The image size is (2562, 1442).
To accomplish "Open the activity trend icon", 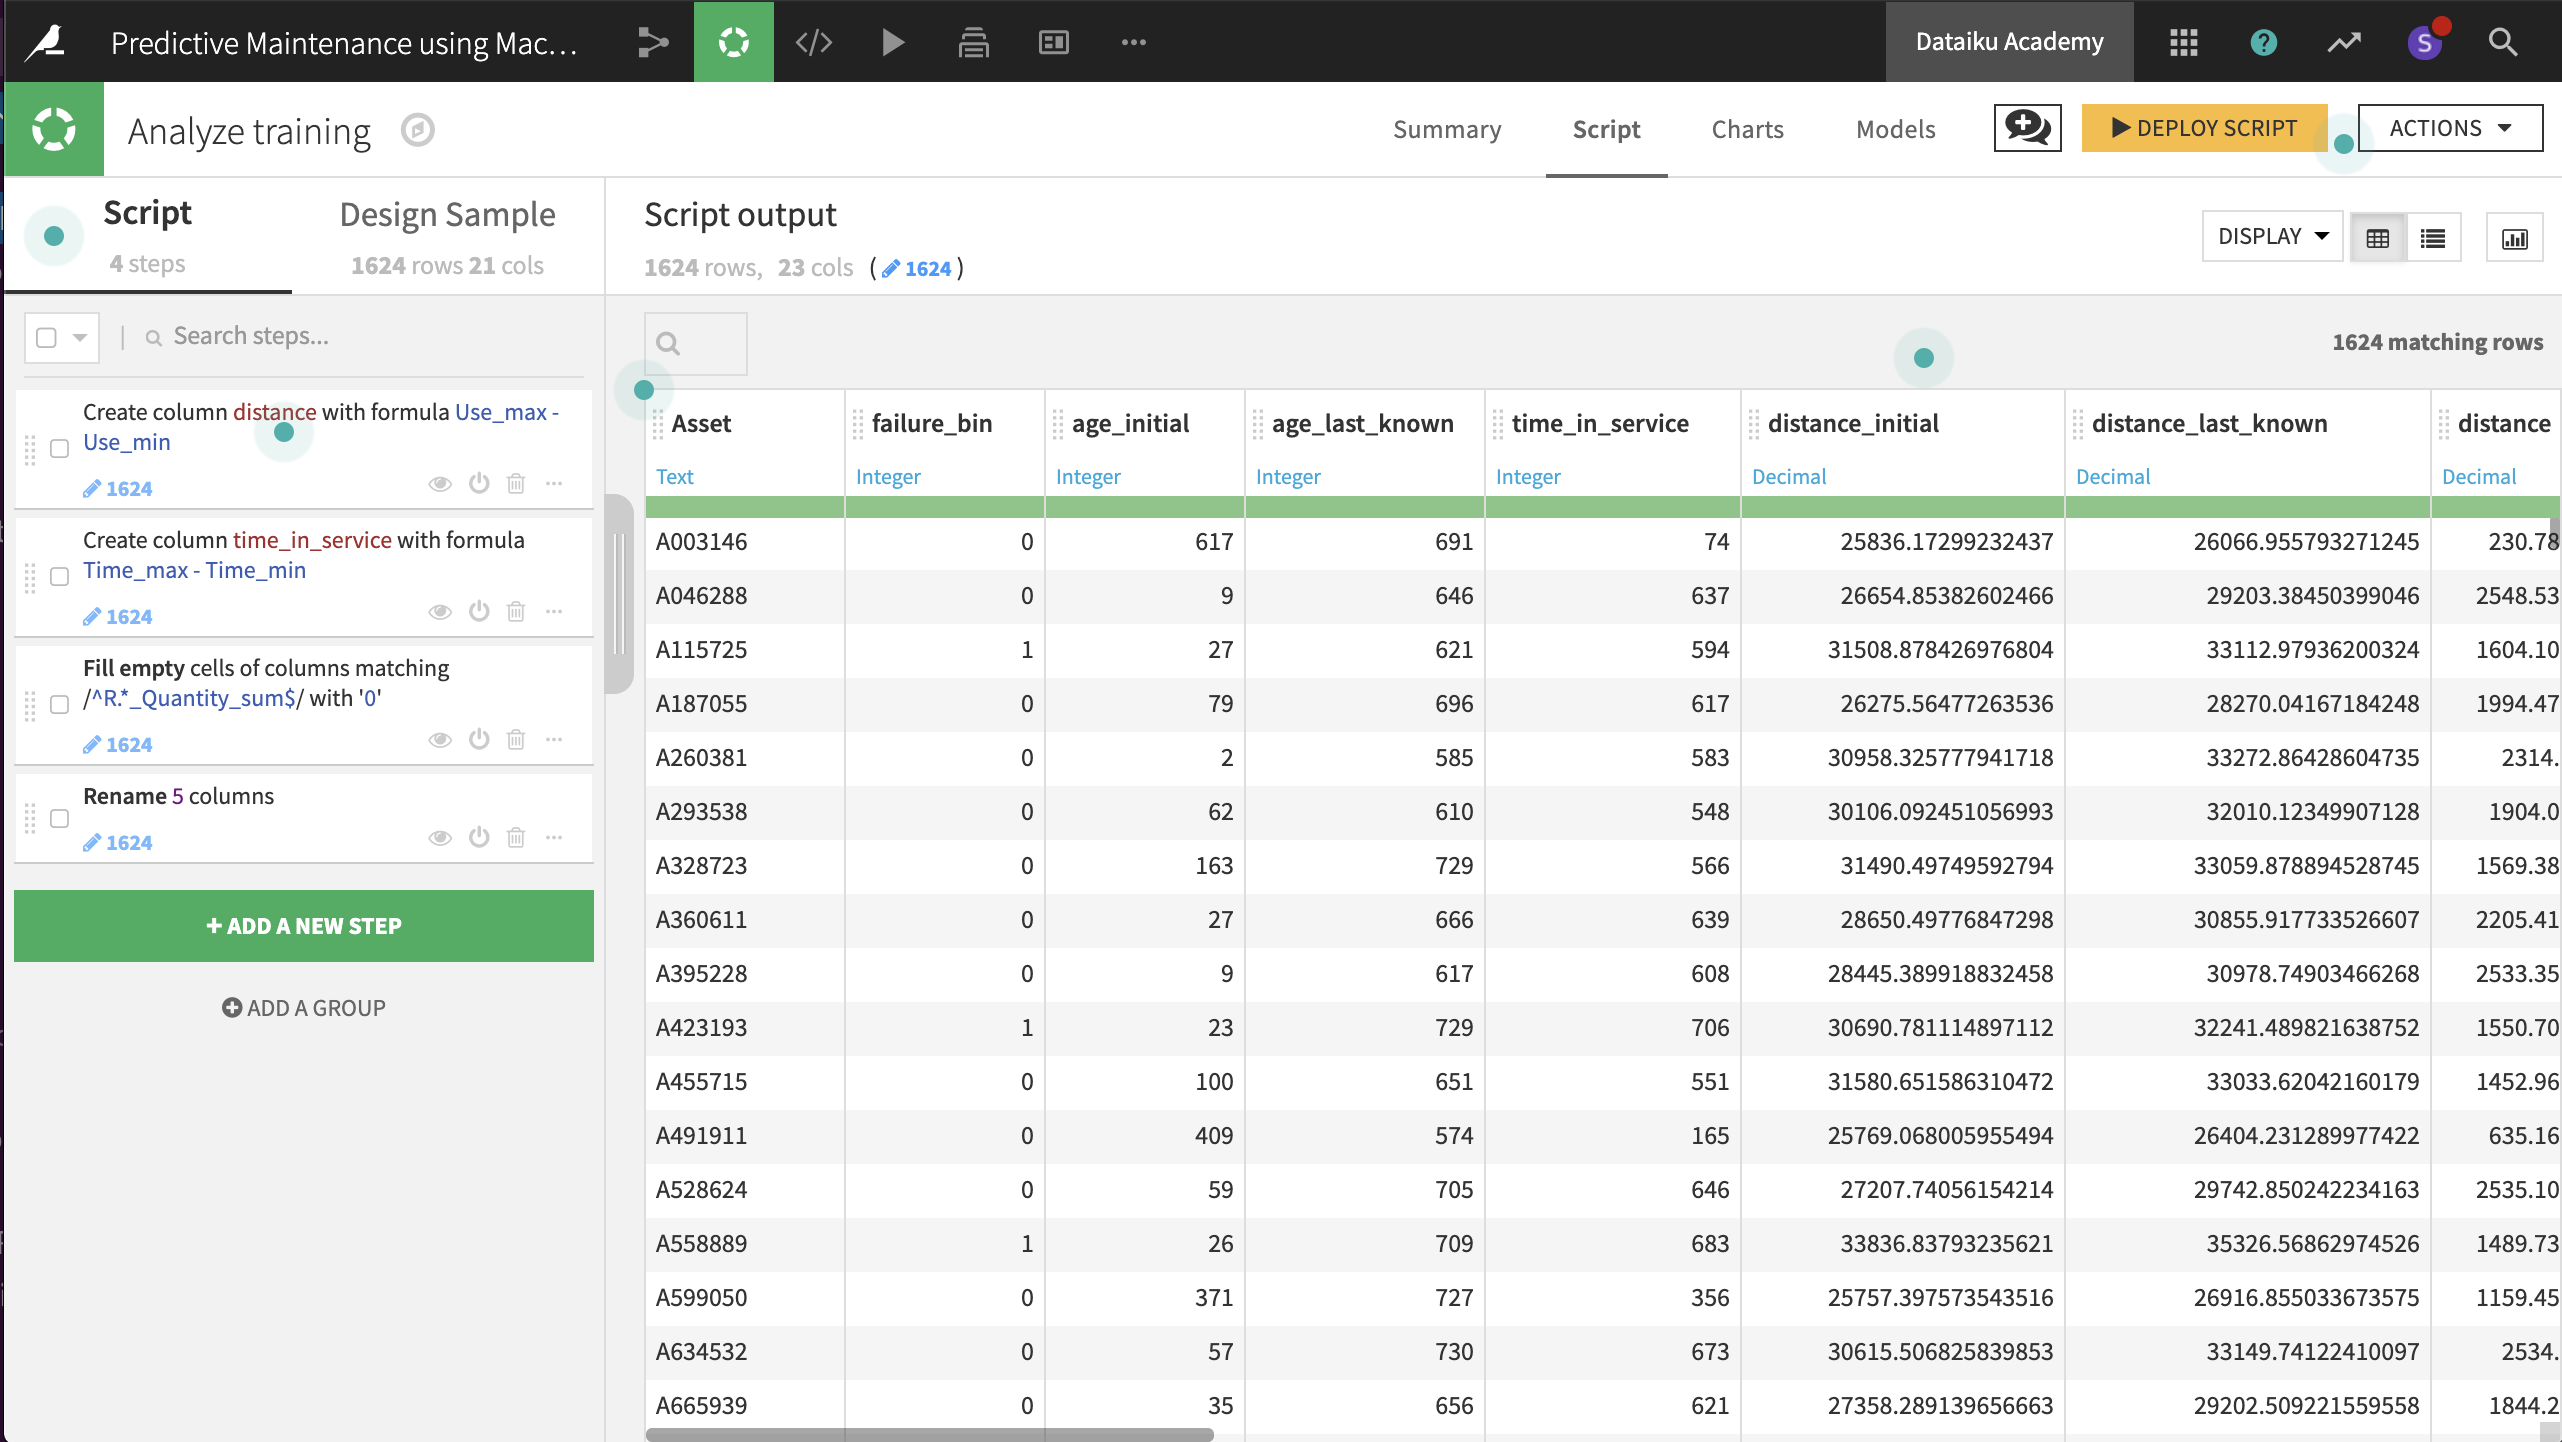I will (2343, 42).
